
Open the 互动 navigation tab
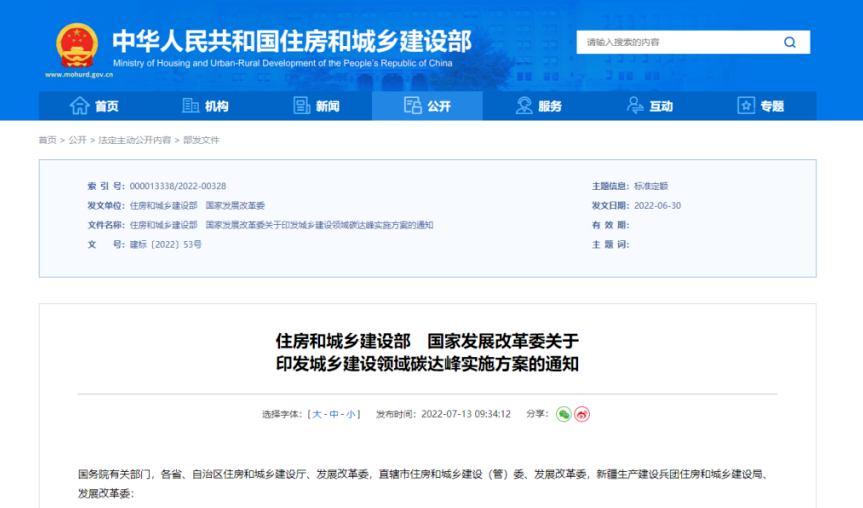650,106
